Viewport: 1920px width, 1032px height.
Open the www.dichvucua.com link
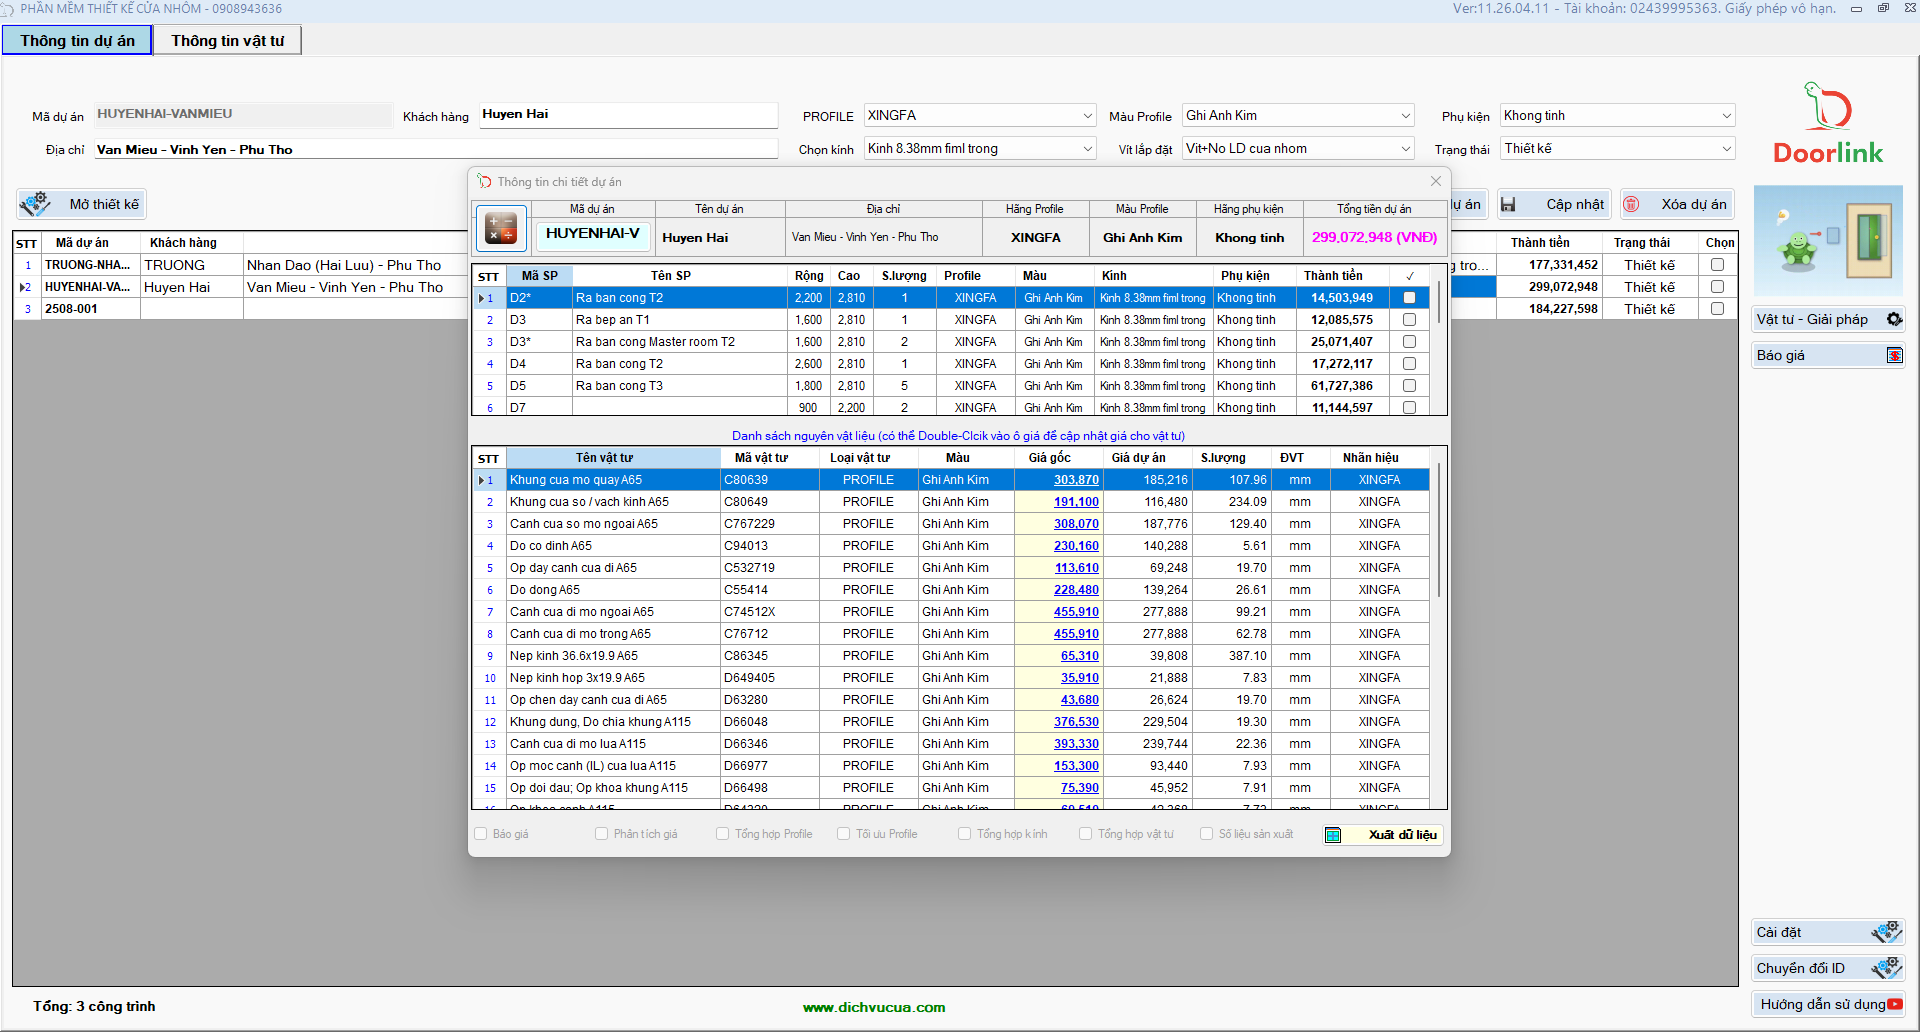(x=873, y=1007)
